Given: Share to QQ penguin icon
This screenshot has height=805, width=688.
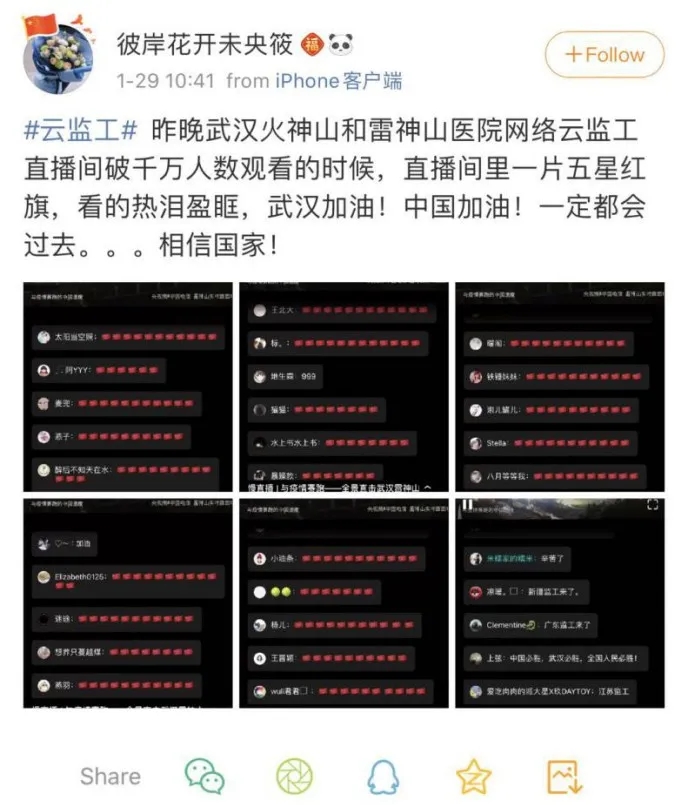Looking at the screenshot, I should 383,776.
